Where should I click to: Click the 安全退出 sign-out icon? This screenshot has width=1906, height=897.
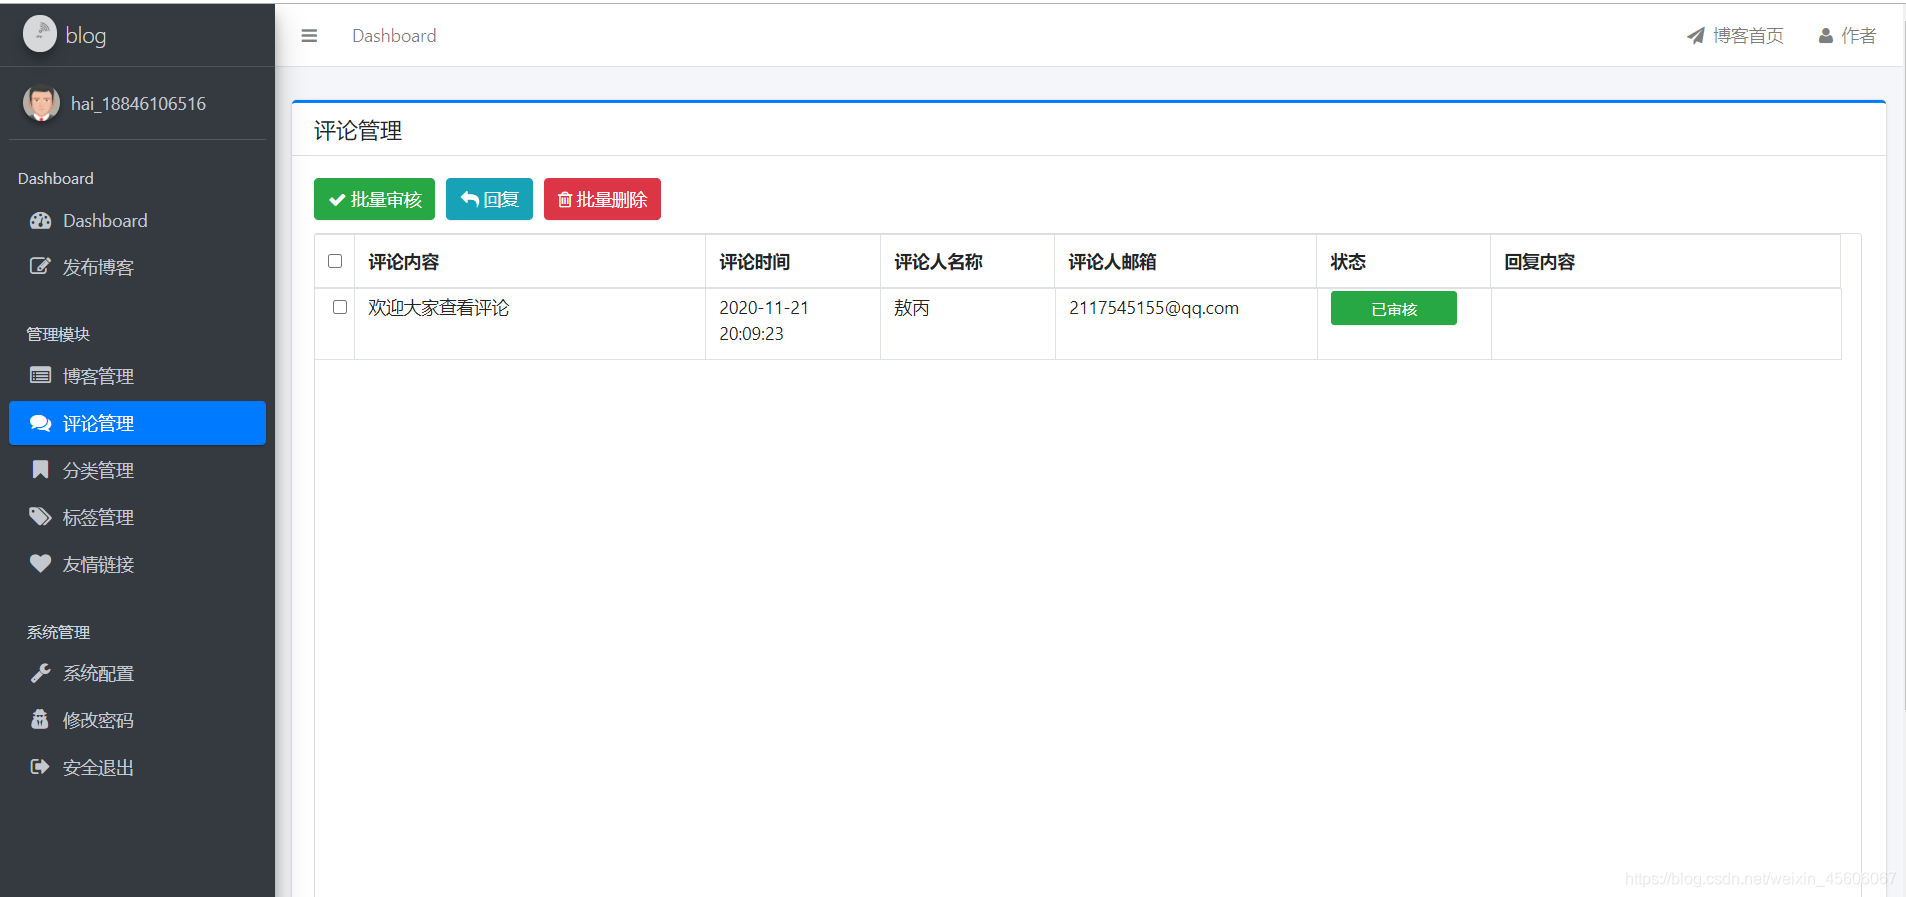pyautogui.click(x=40, y=767)
